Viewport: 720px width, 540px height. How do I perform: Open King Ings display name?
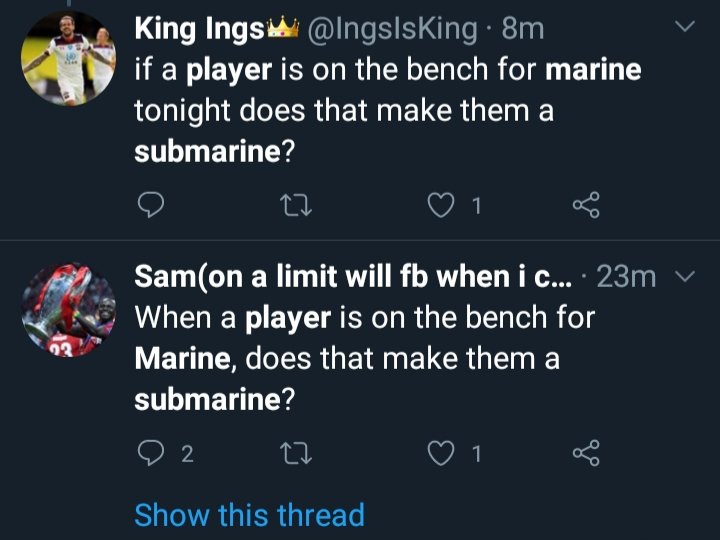point(200,29)
